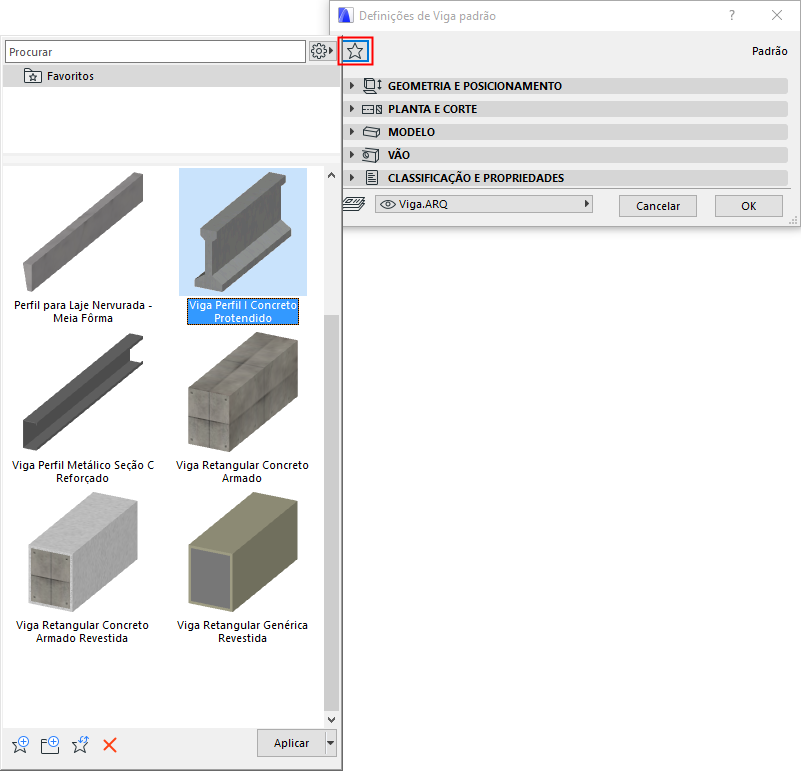801x771 pixels.
Task: Click the Classificação e Propriedades panel icon
Action: [372, 178]
